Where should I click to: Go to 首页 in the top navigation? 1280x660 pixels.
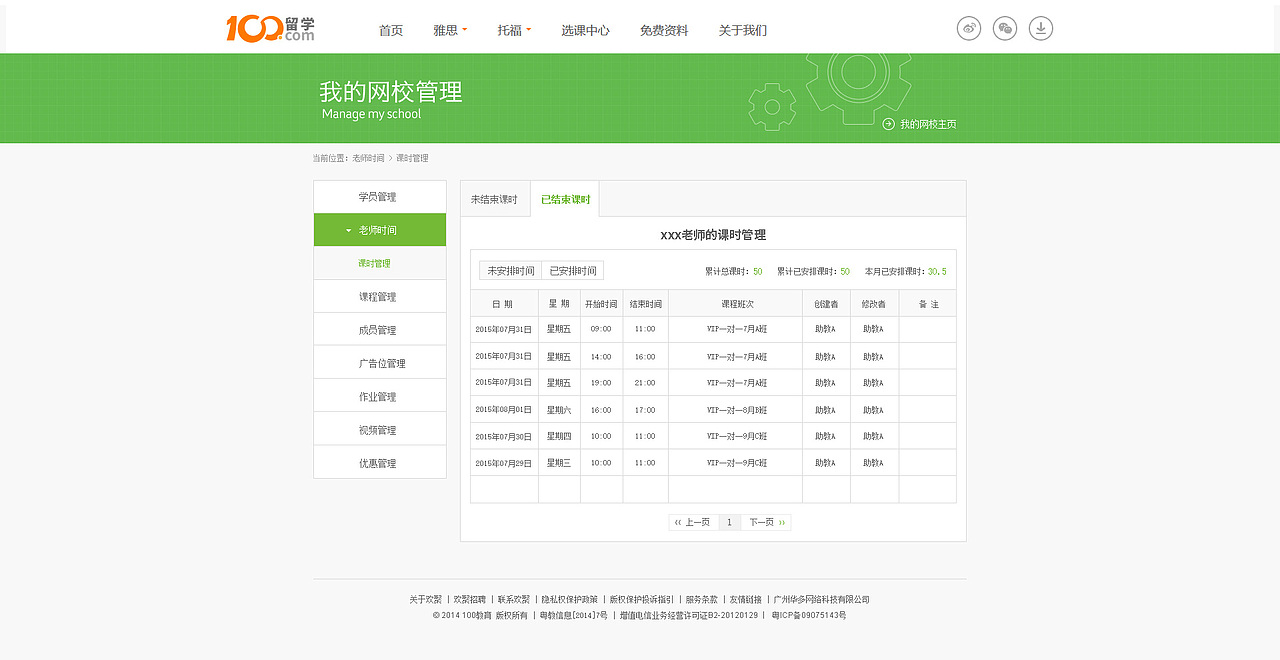point(391,30)
